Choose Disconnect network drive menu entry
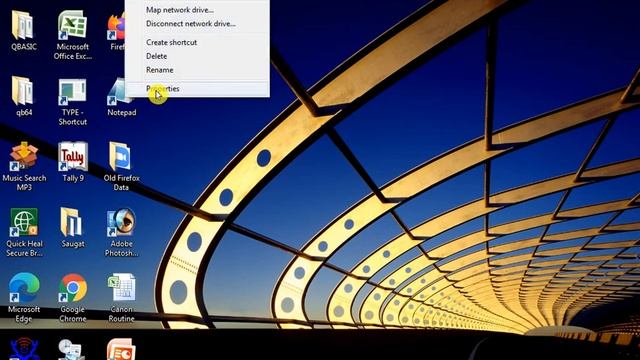640x360 pixels. pos(197,24)
